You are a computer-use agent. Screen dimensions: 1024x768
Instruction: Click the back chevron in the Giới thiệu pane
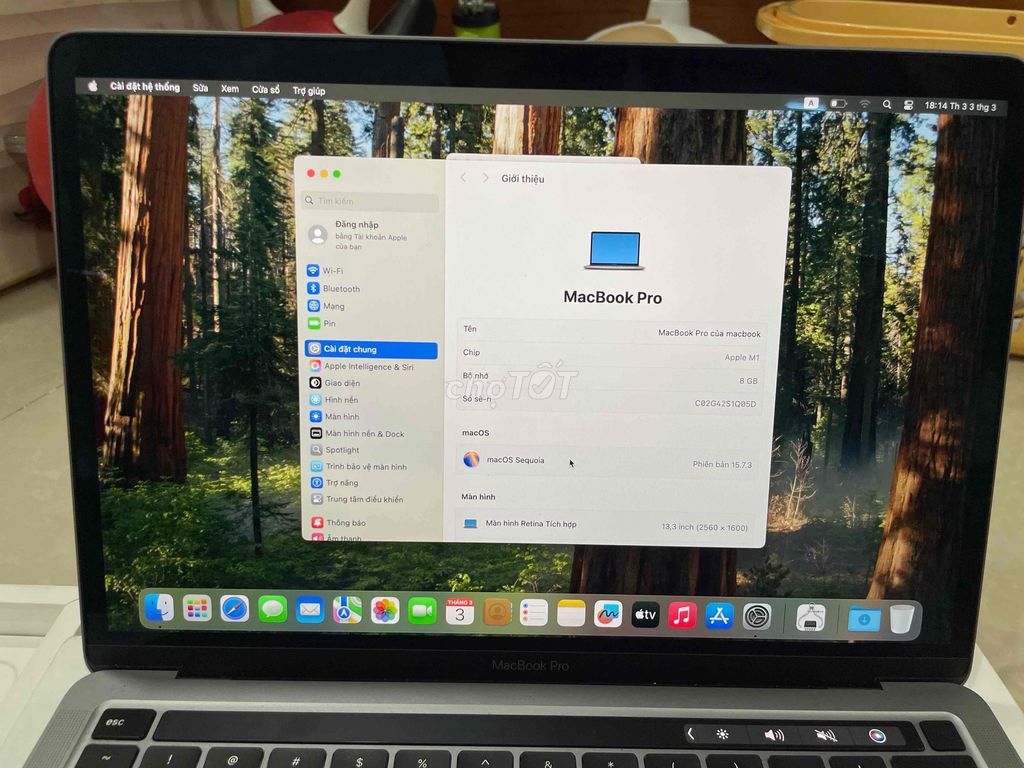(x=463, y=177)
